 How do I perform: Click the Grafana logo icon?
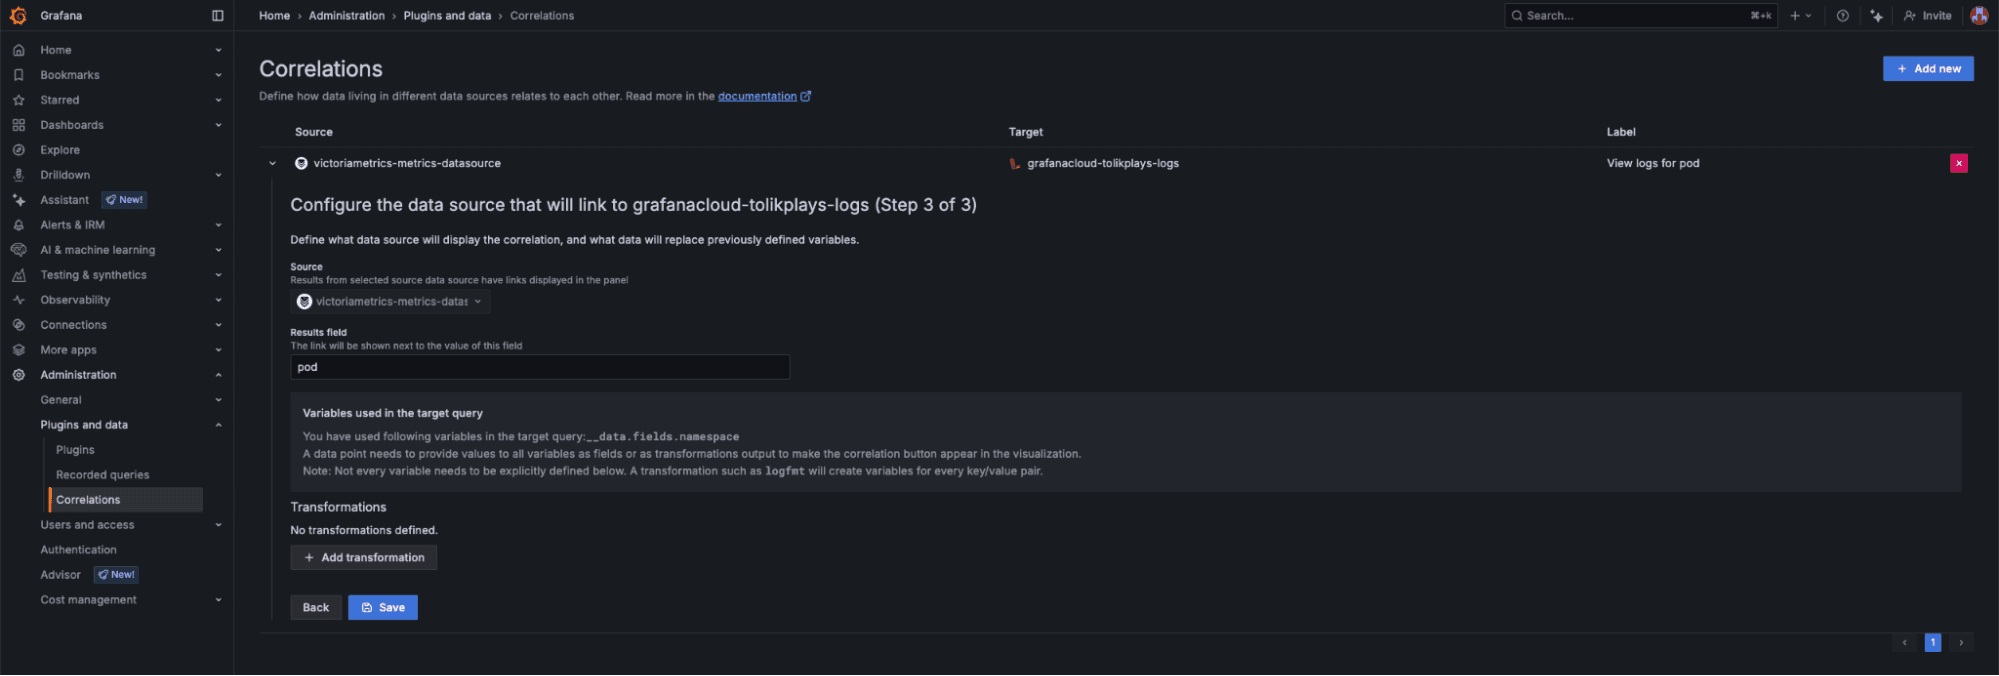coord(18,16)
